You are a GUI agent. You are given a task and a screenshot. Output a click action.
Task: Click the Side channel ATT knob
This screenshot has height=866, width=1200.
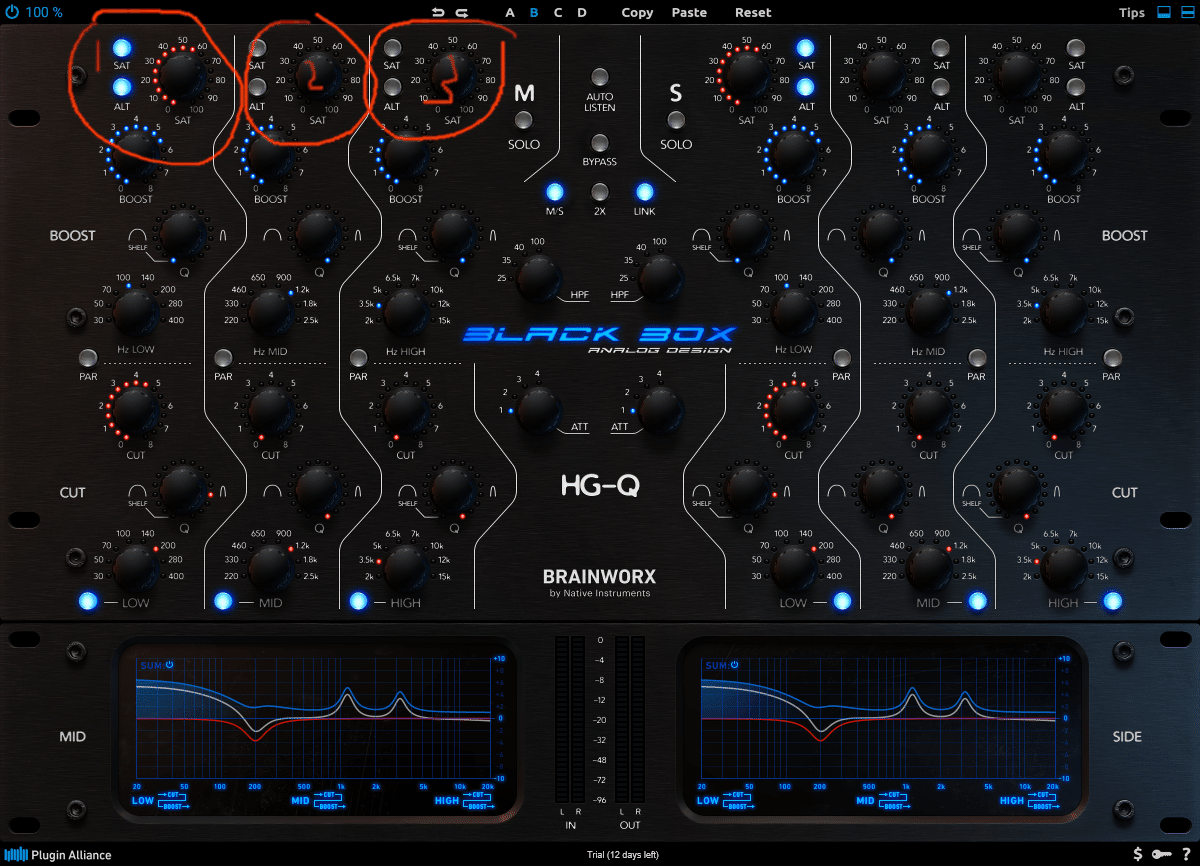[661, 409]
